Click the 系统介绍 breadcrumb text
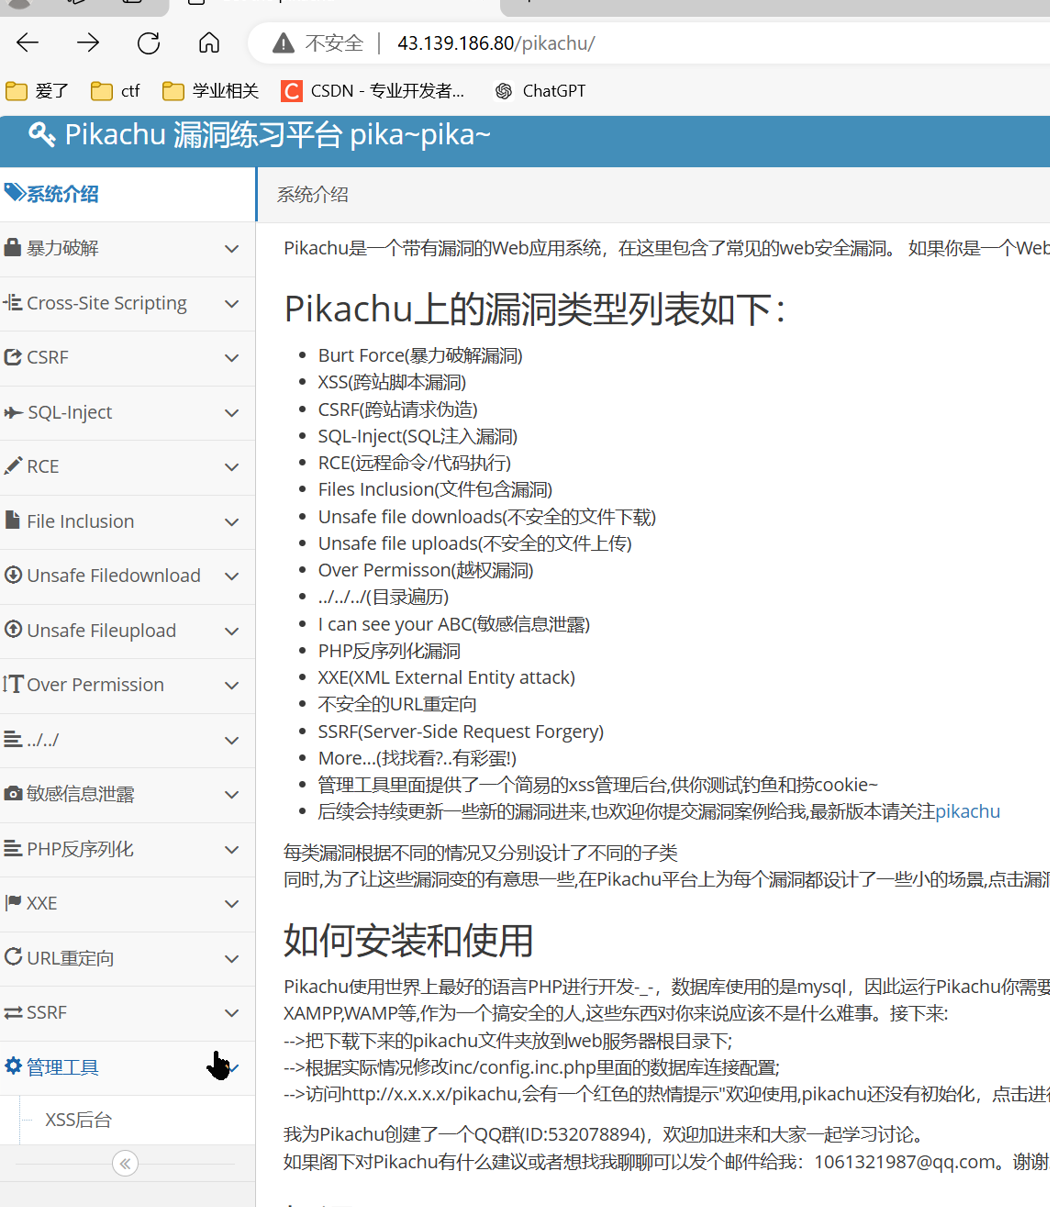The width and height of the screenshot is (1050, 1207). pos(312,195)
